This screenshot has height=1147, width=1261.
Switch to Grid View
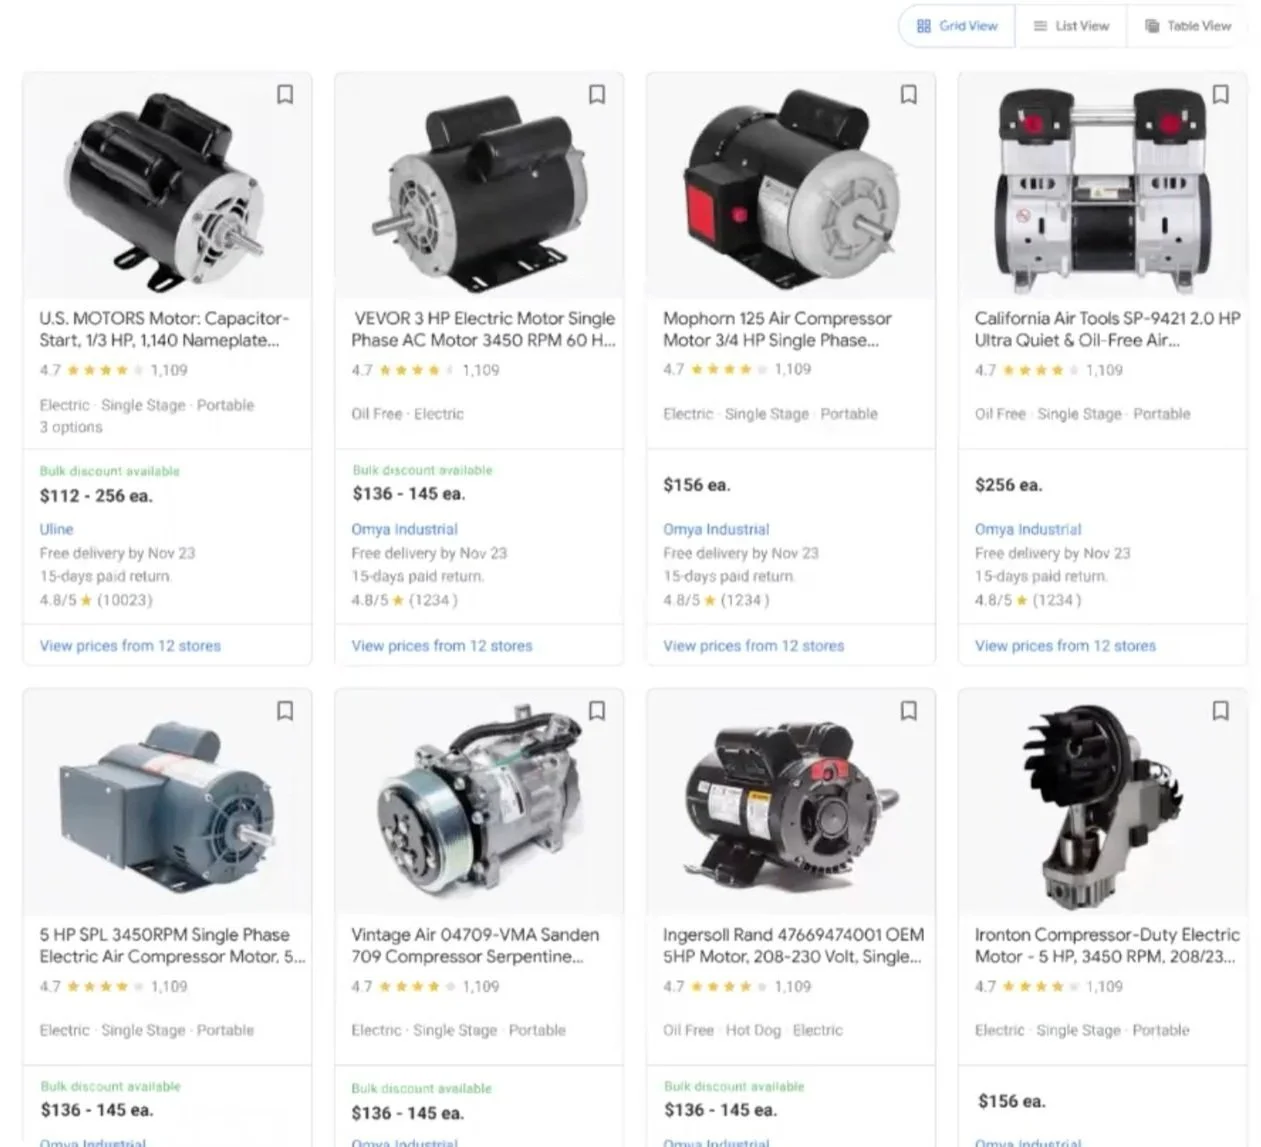tap(957, 26)
